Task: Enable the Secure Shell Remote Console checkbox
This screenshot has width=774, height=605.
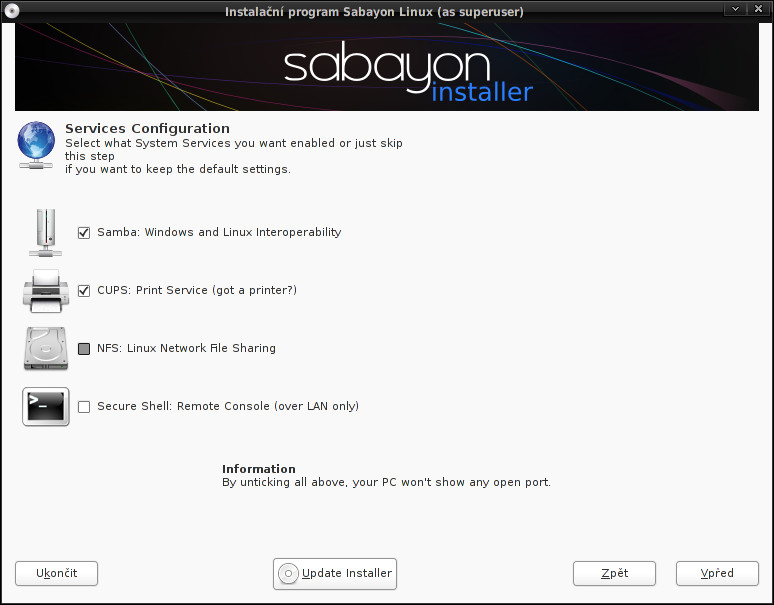Action: pos(84,407)
